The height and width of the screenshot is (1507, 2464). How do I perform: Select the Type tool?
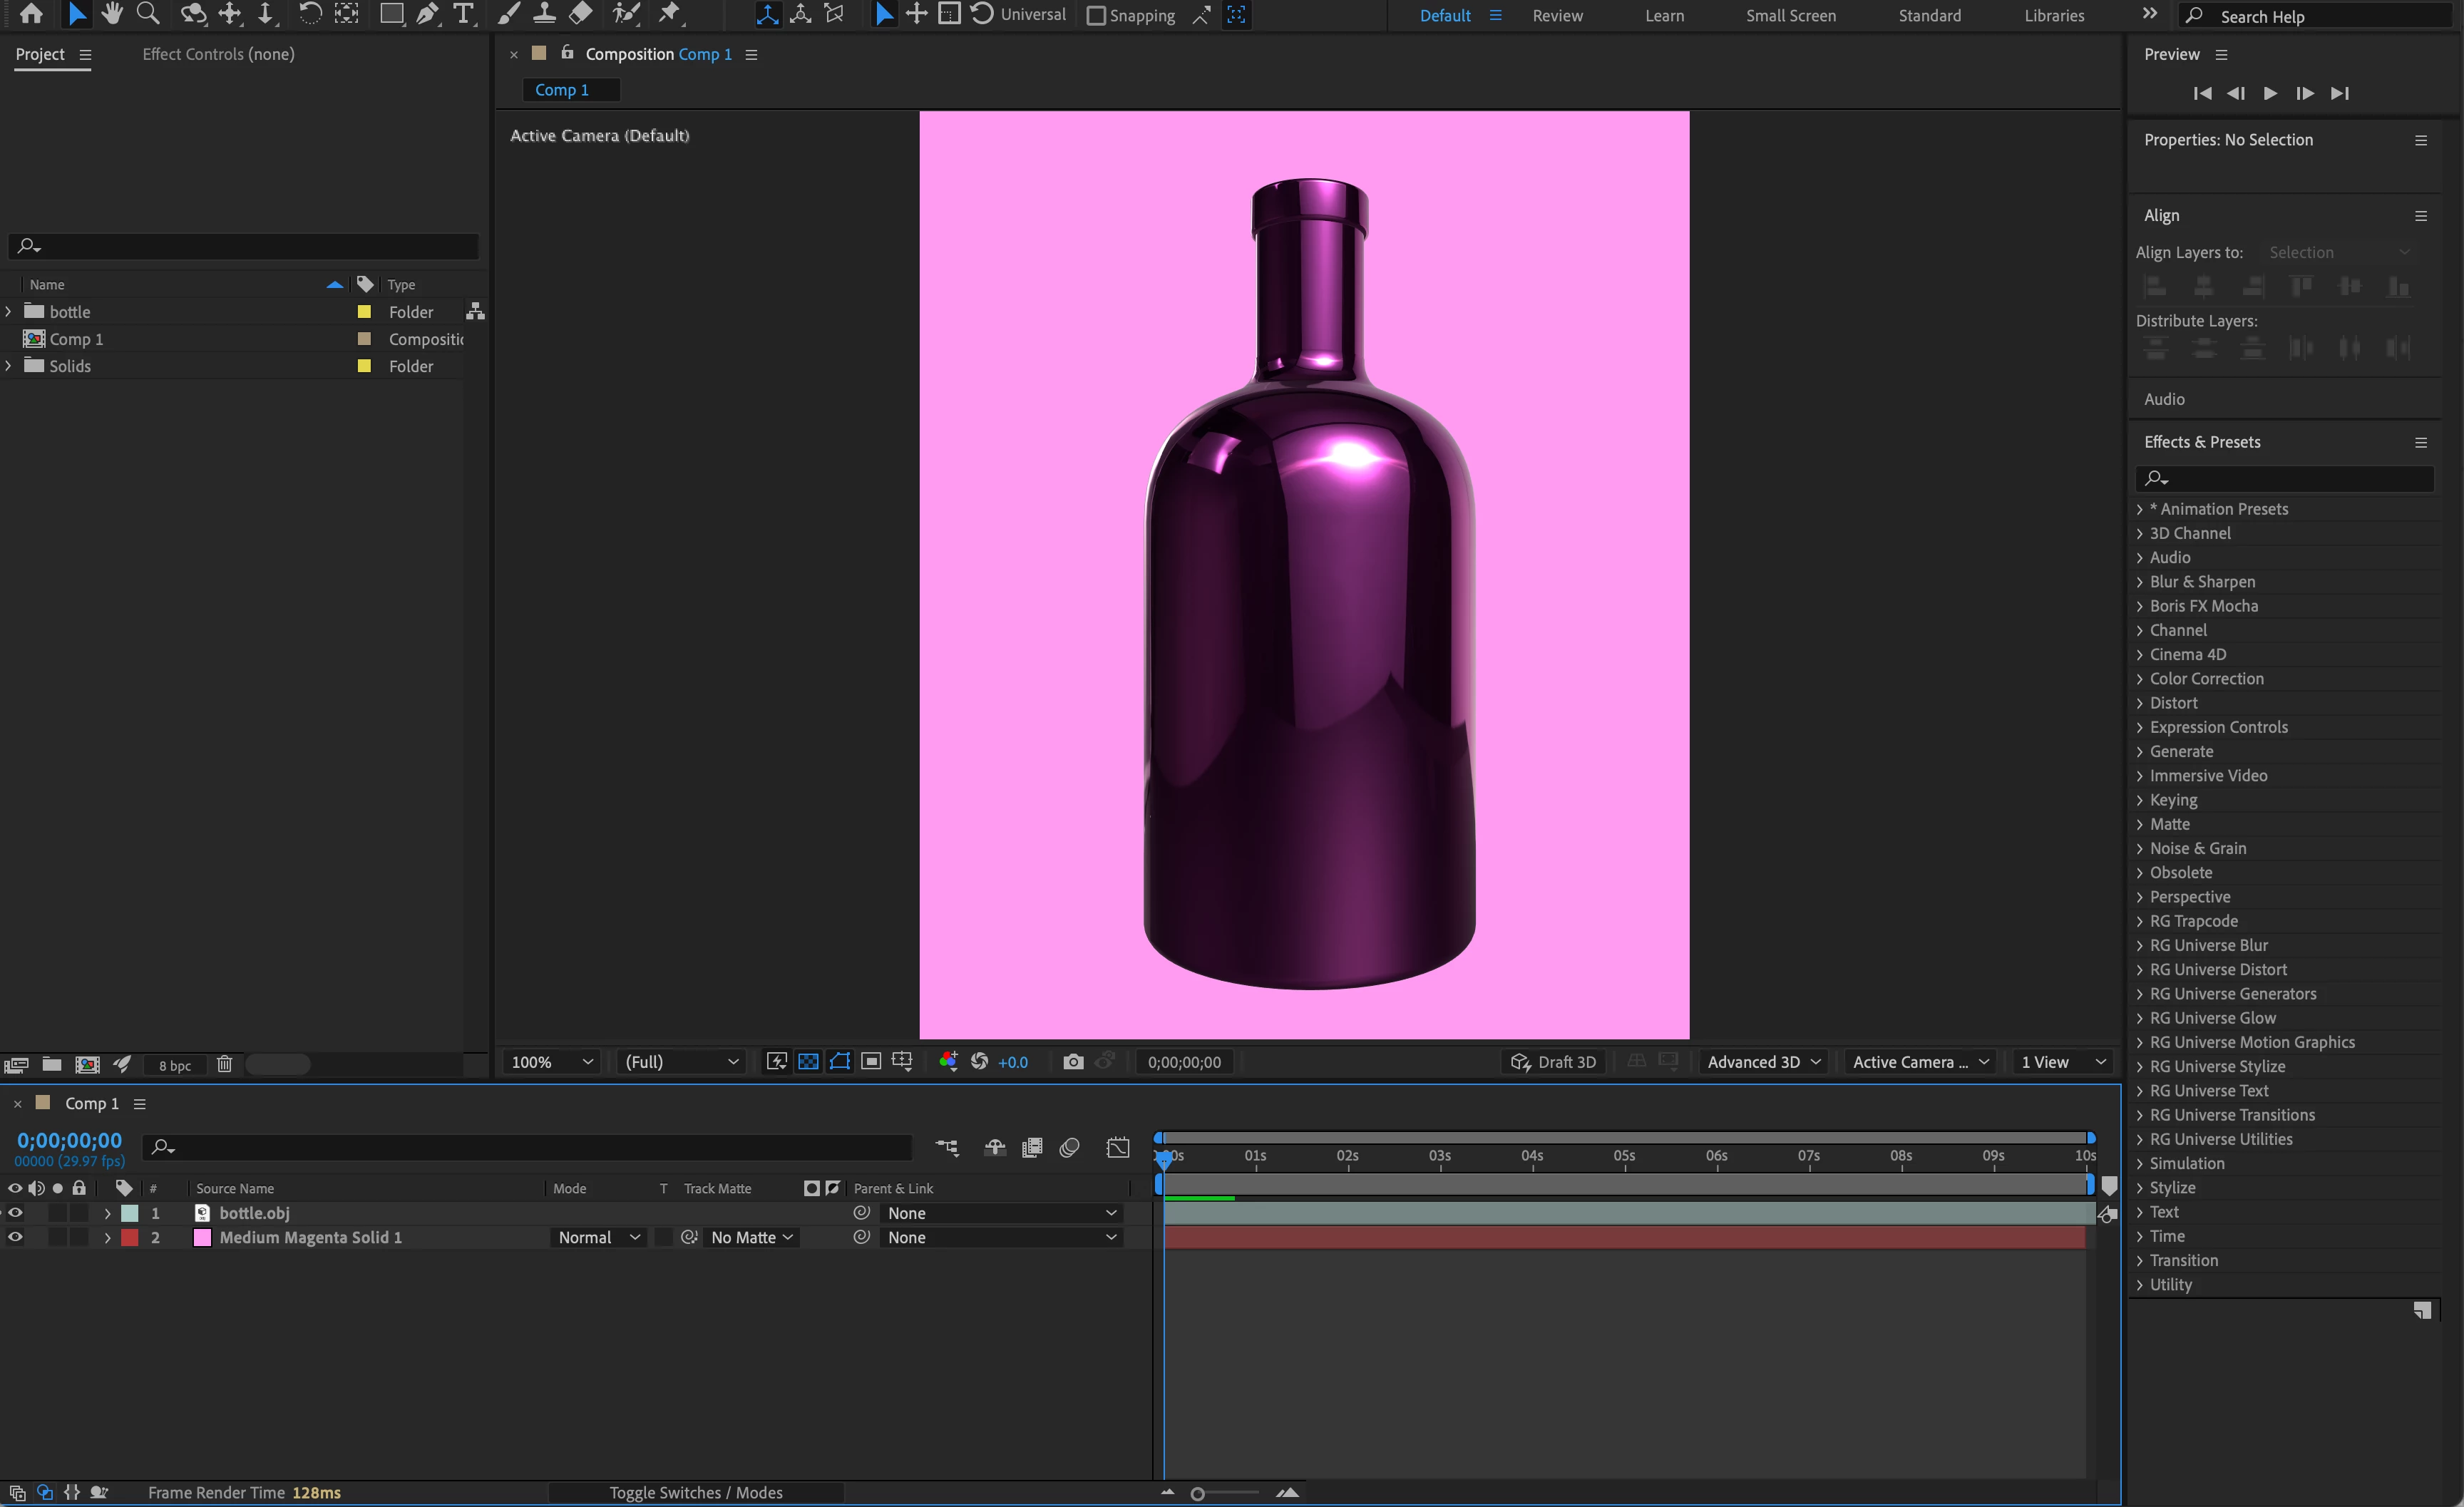point(463,13)
